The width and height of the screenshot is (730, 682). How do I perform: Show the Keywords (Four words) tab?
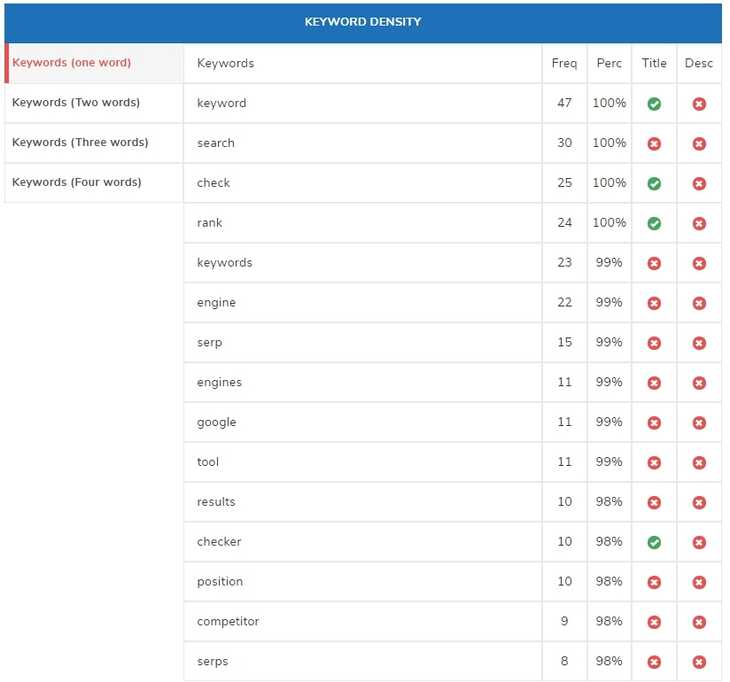pyautogui.click(x=94, y=182)
